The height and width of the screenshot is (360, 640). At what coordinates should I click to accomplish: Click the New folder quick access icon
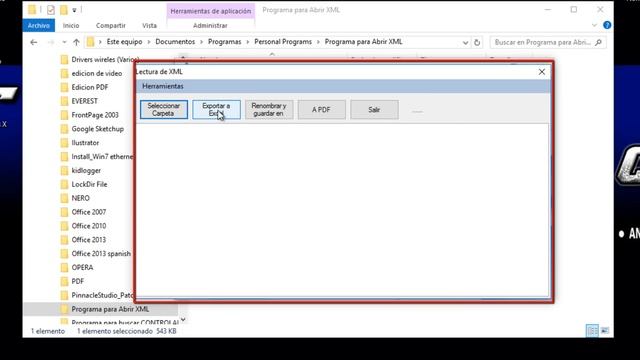point(64,10)
